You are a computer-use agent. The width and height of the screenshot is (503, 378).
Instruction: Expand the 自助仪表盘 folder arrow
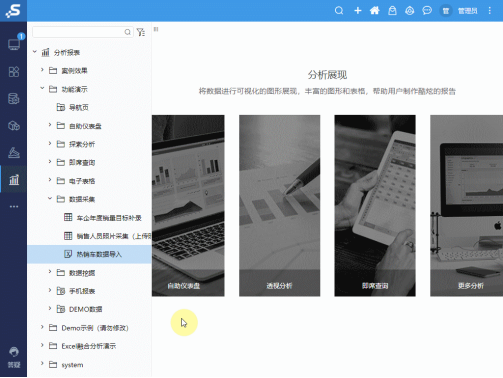tap(50, 125)
